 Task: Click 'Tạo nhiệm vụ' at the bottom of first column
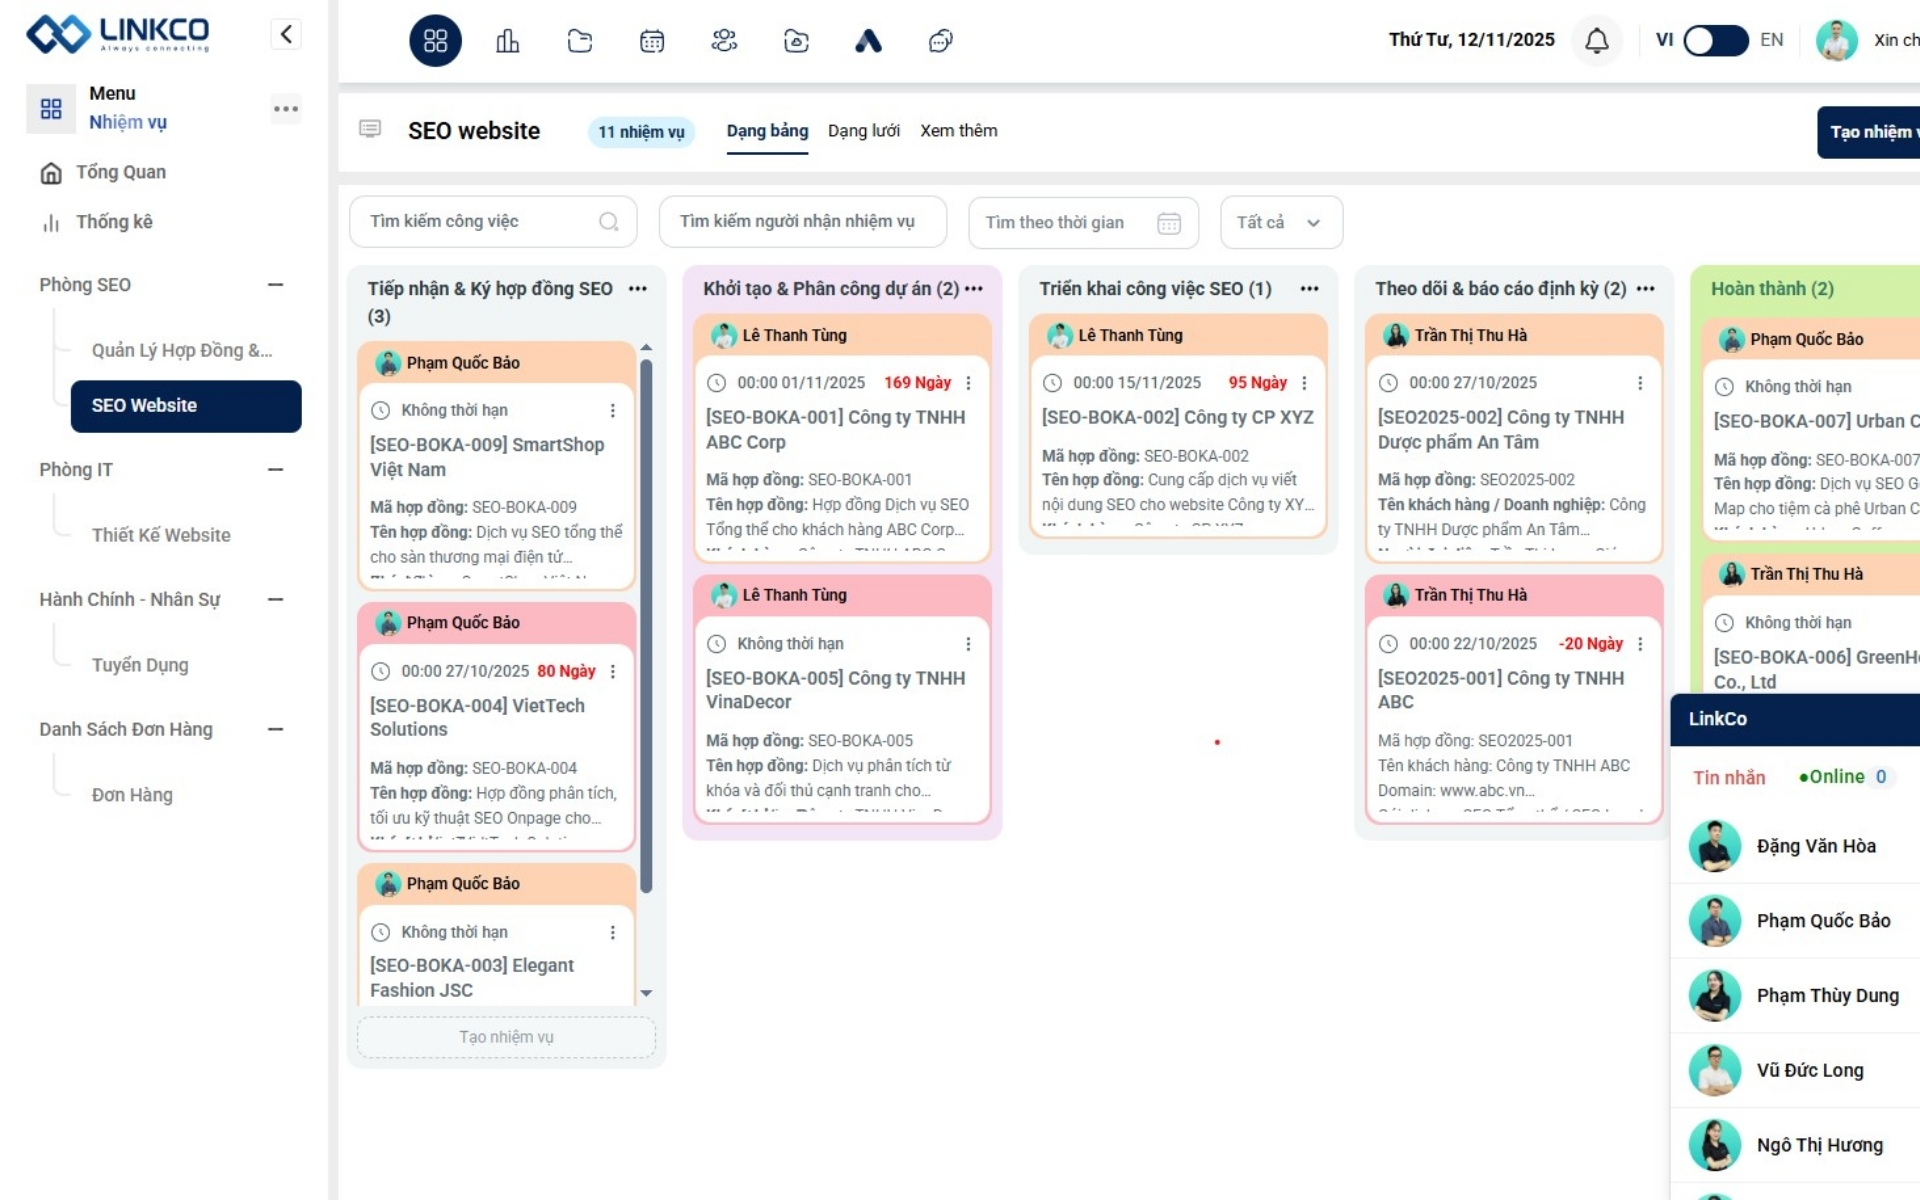pos(505,1037)
